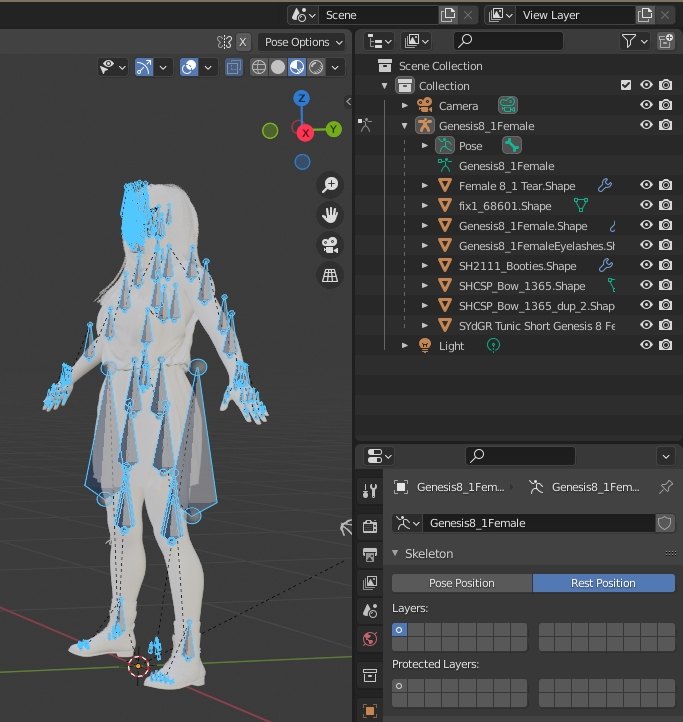
Task: Click the armature name field Genesis8_1Female
Action: coord(537,523)
